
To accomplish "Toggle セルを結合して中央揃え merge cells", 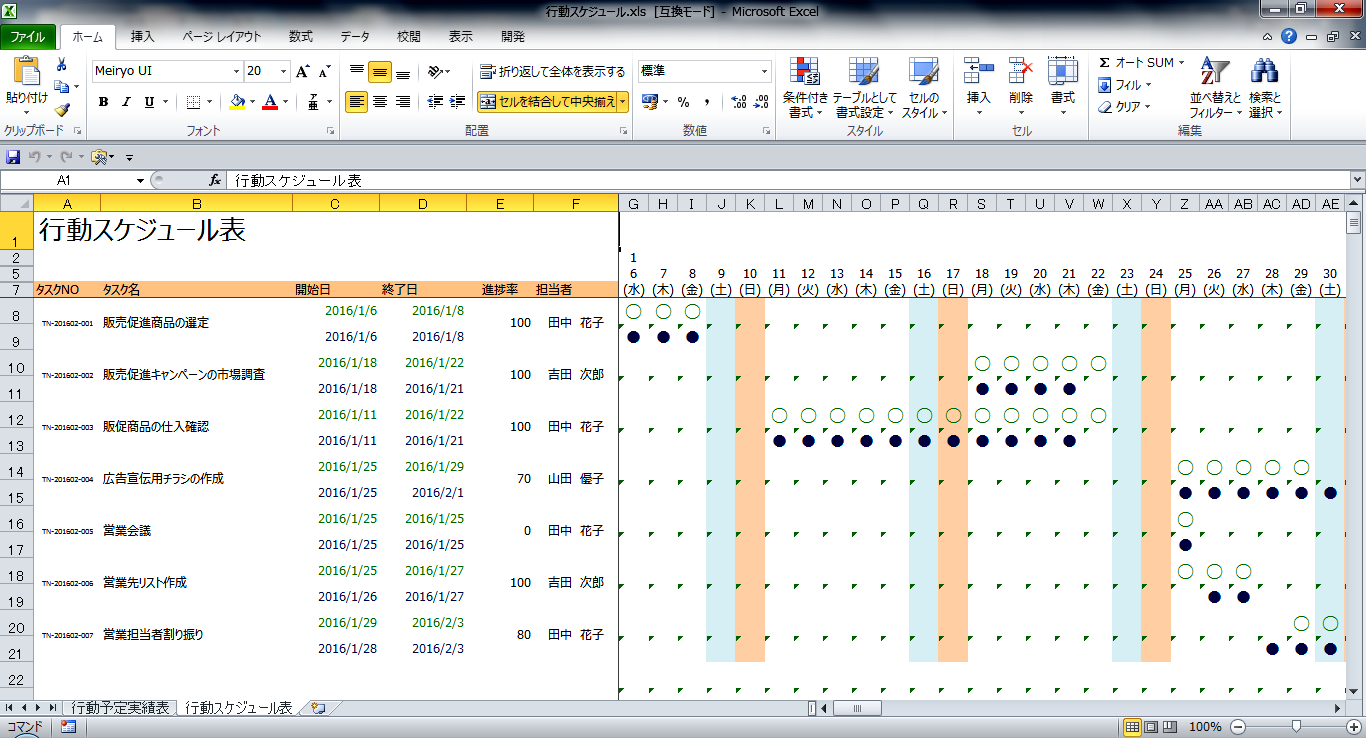I will 548,102.
